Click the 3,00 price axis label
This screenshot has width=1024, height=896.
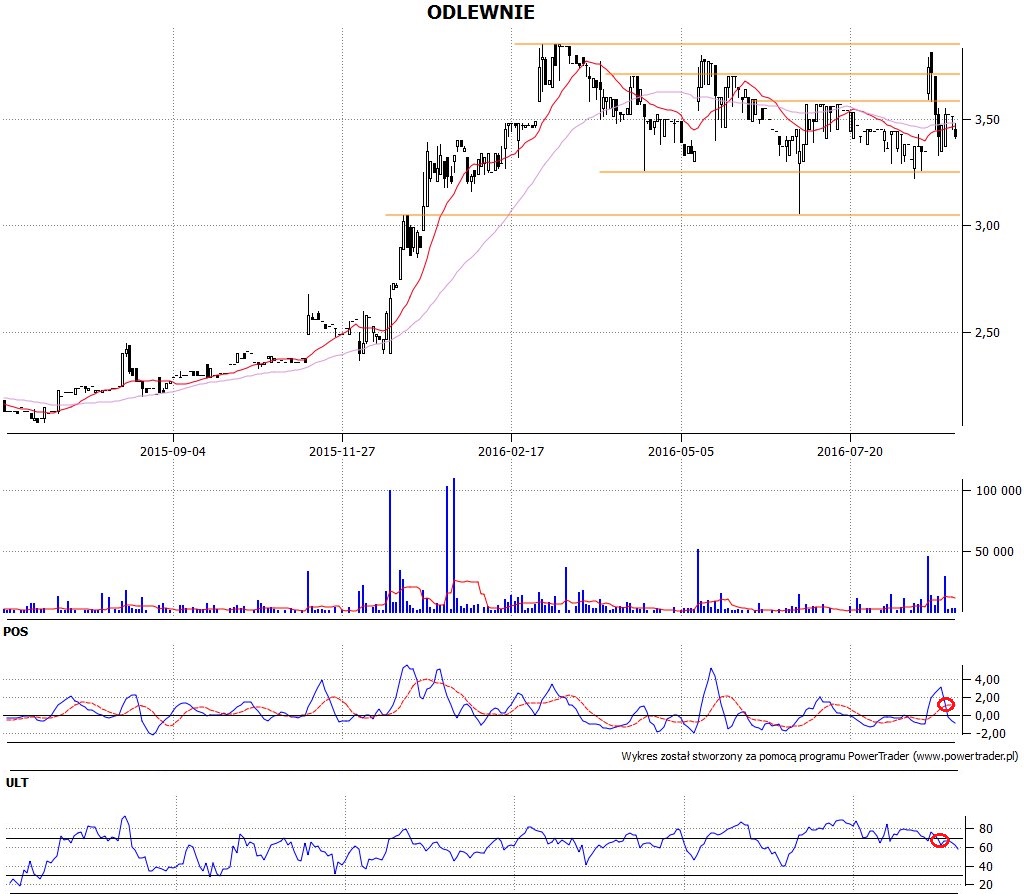[x=987, y=225]
